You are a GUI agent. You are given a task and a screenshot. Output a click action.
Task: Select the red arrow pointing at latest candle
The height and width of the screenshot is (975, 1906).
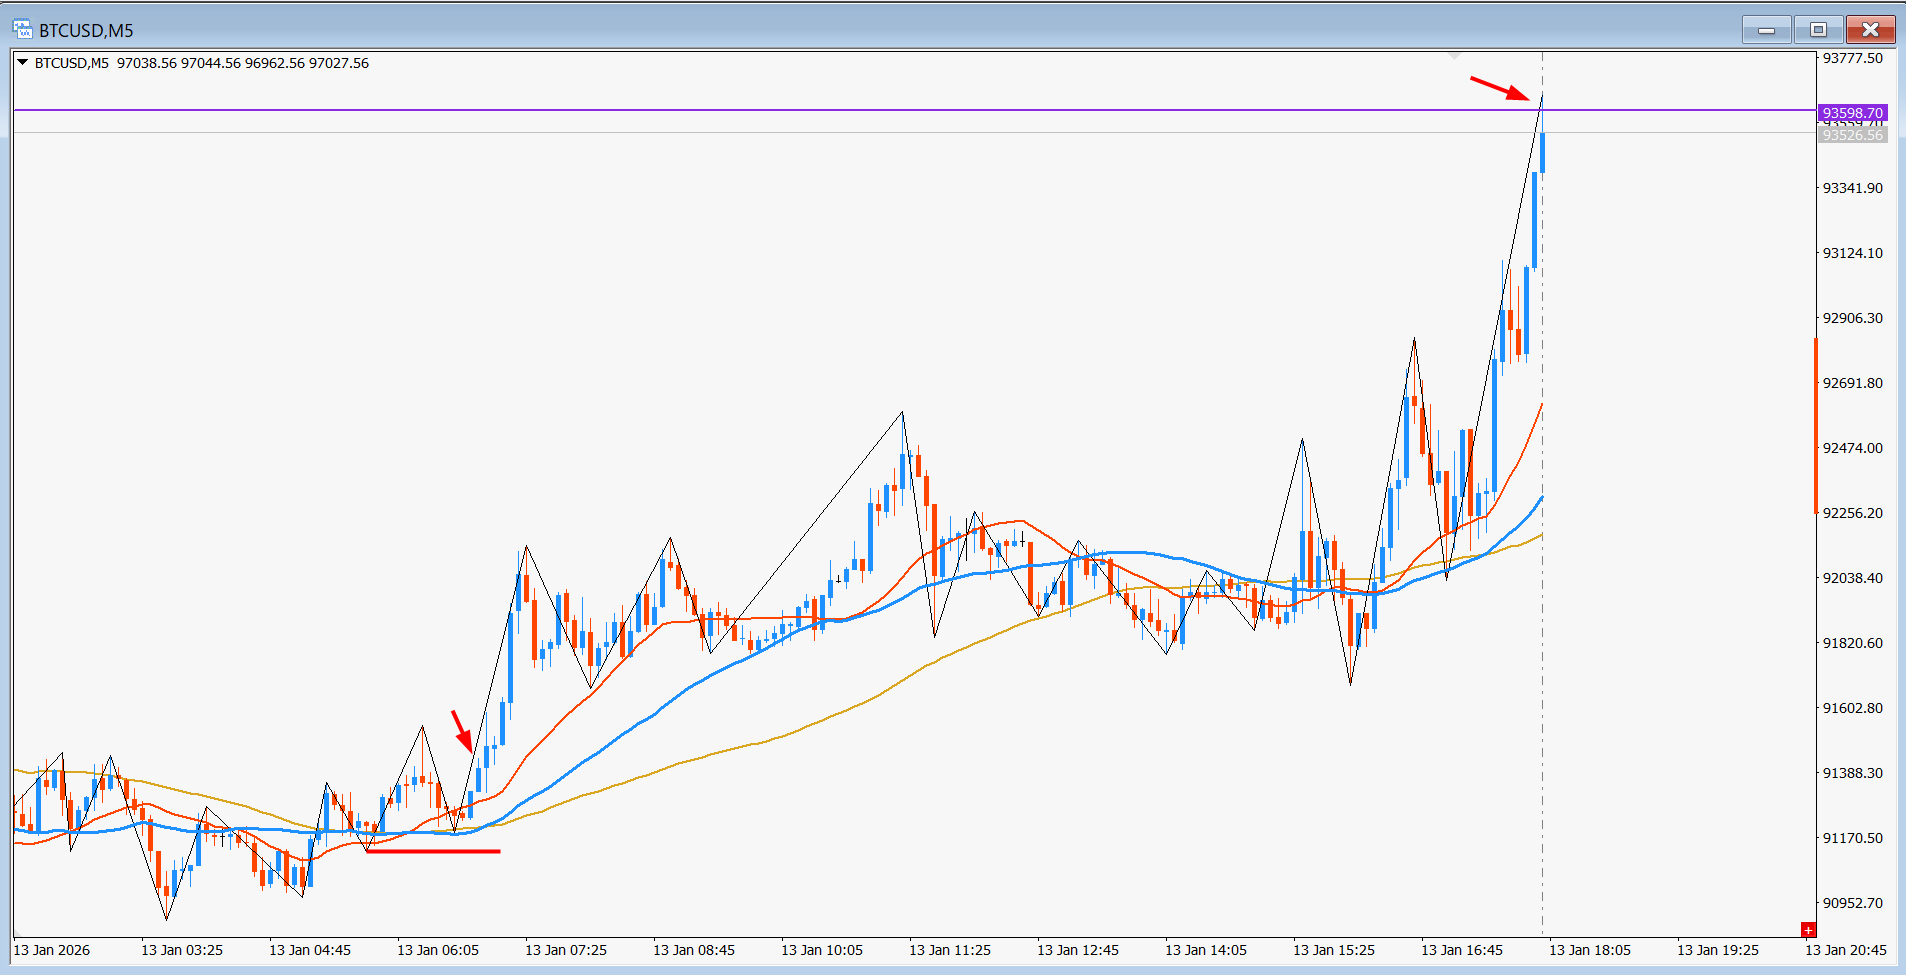pyautogui.click(x=1499, y=88)
